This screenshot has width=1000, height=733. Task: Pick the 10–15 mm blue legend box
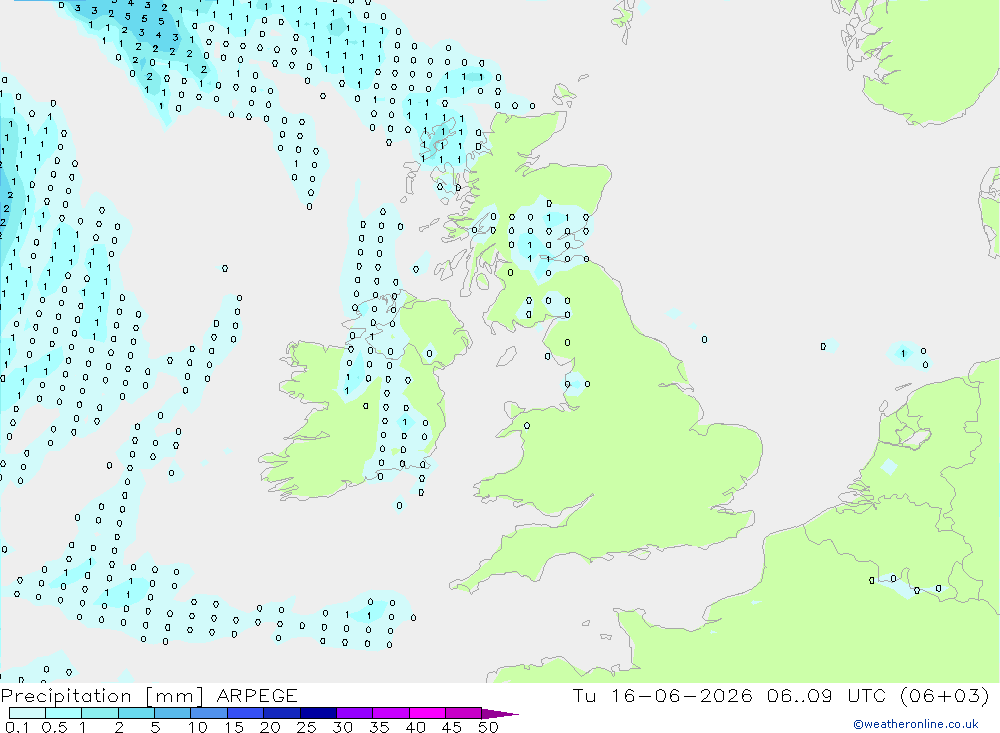209,713
